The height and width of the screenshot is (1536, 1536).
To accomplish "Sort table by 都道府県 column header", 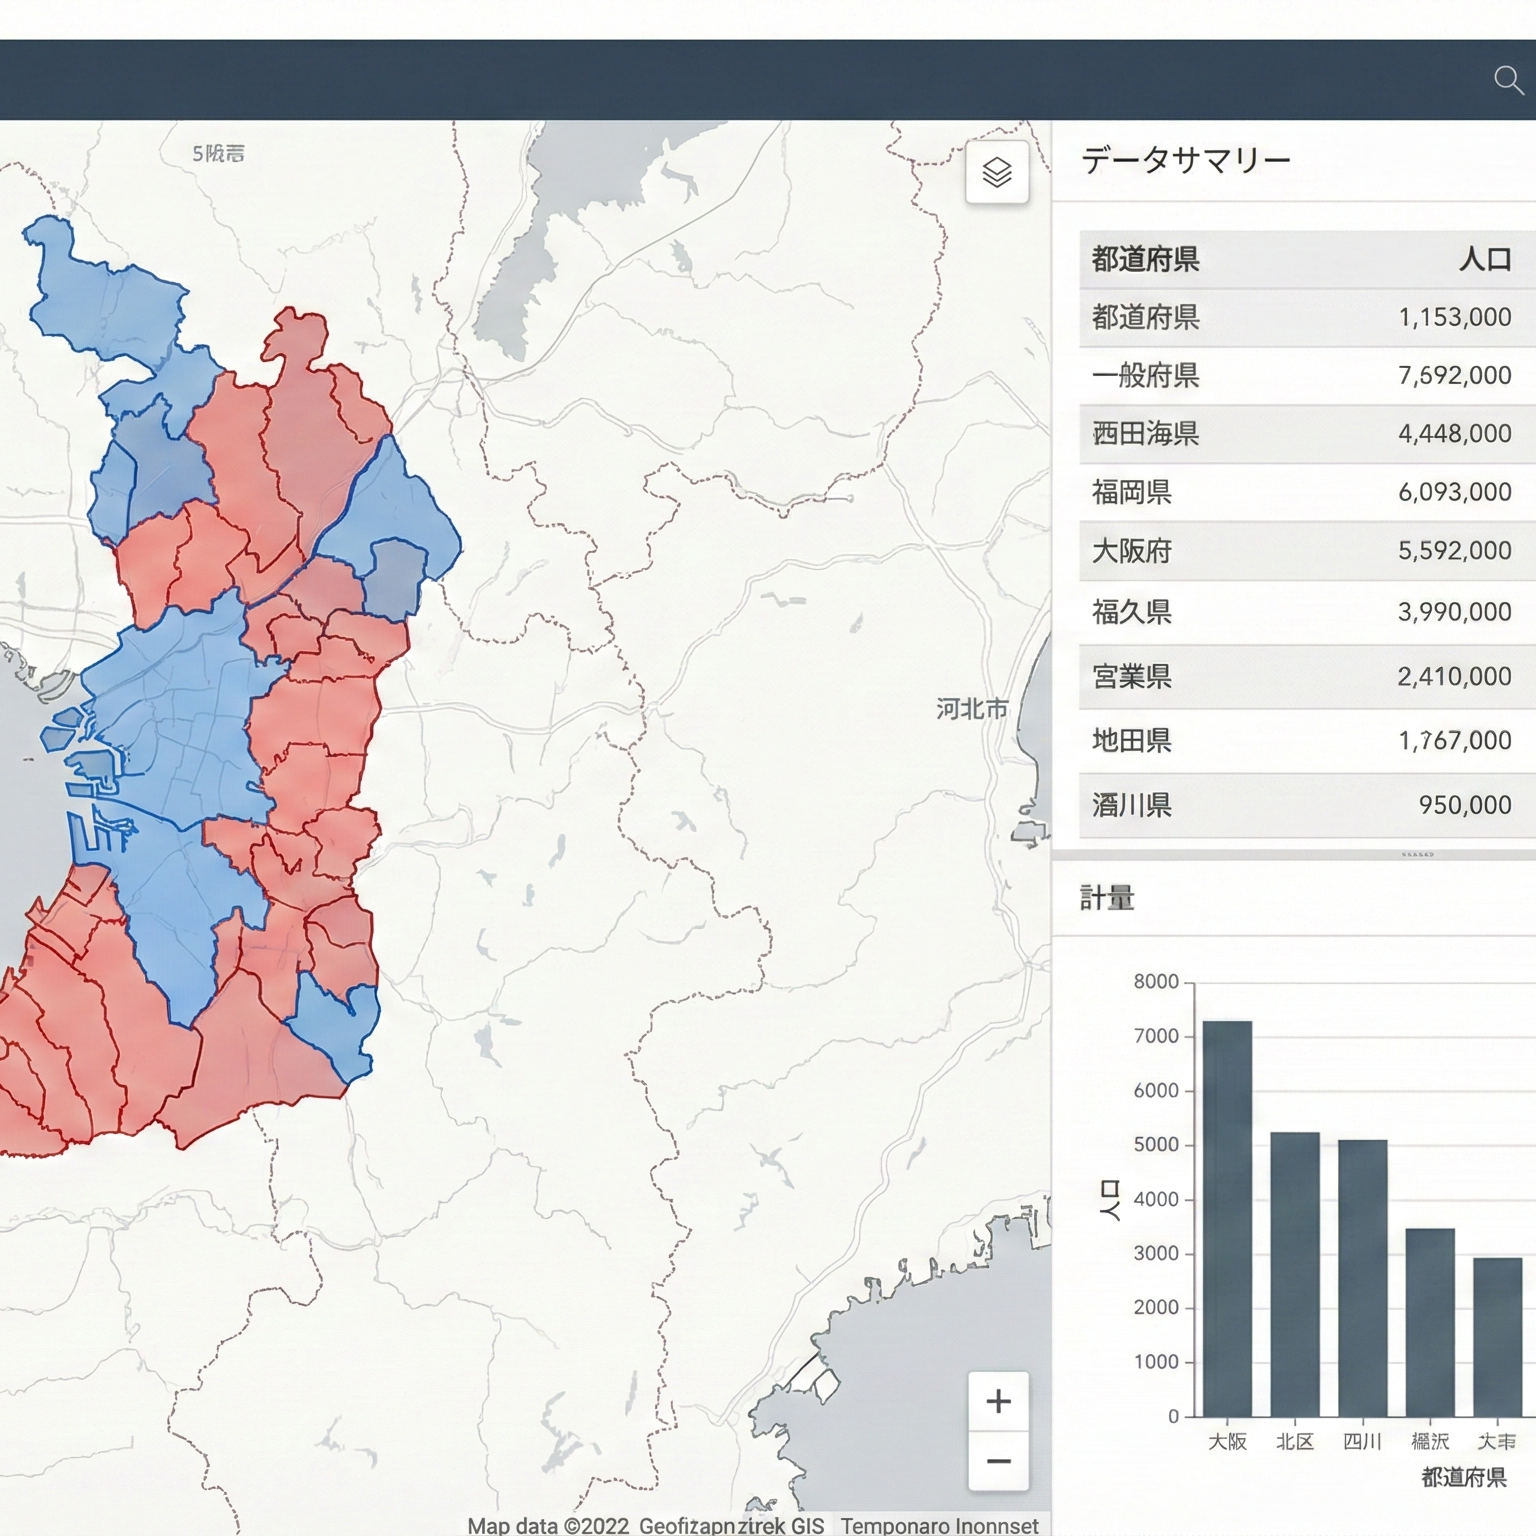I will (1145, 260).
